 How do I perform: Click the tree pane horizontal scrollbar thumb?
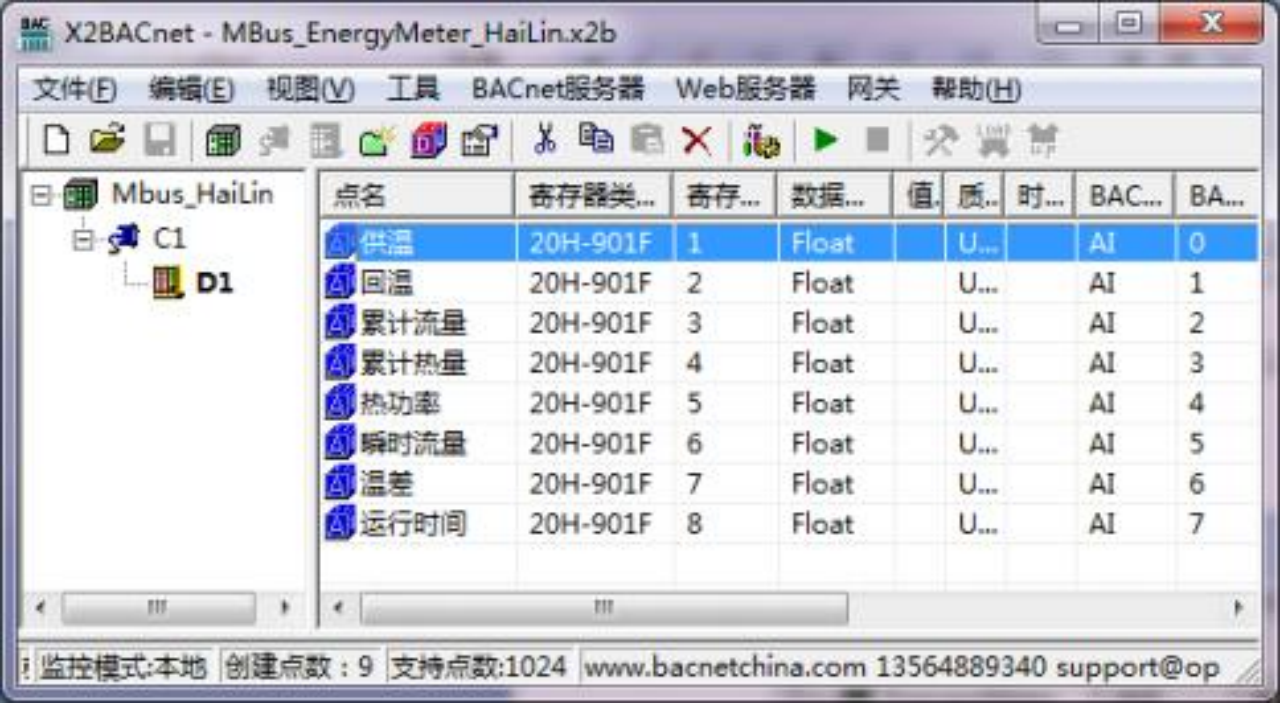click(x=157, y=607)
